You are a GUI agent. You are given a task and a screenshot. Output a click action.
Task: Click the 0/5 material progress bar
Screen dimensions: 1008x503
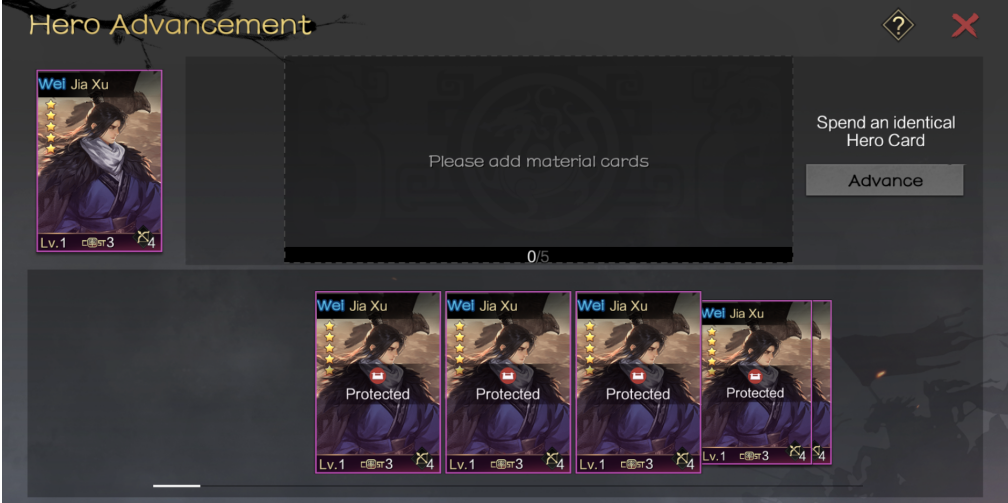point(538,255)
